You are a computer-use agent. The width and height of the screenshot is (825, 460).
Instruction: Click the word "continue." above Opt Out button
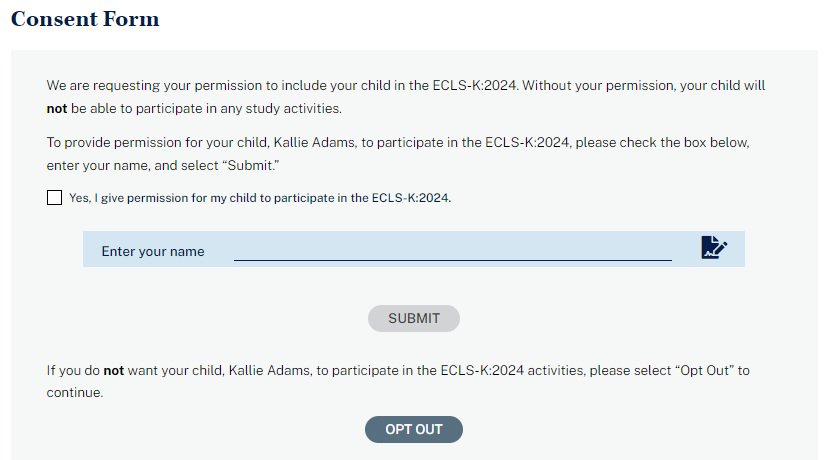coord(75,393)
